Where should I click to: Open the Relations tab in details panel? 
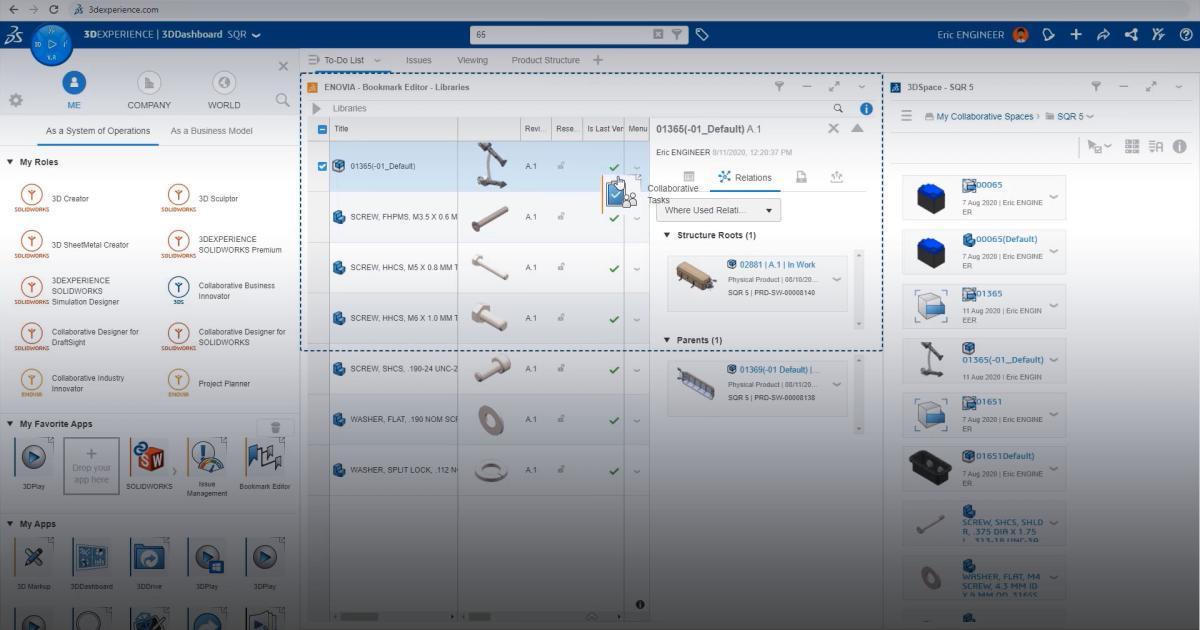click(745, 177)
